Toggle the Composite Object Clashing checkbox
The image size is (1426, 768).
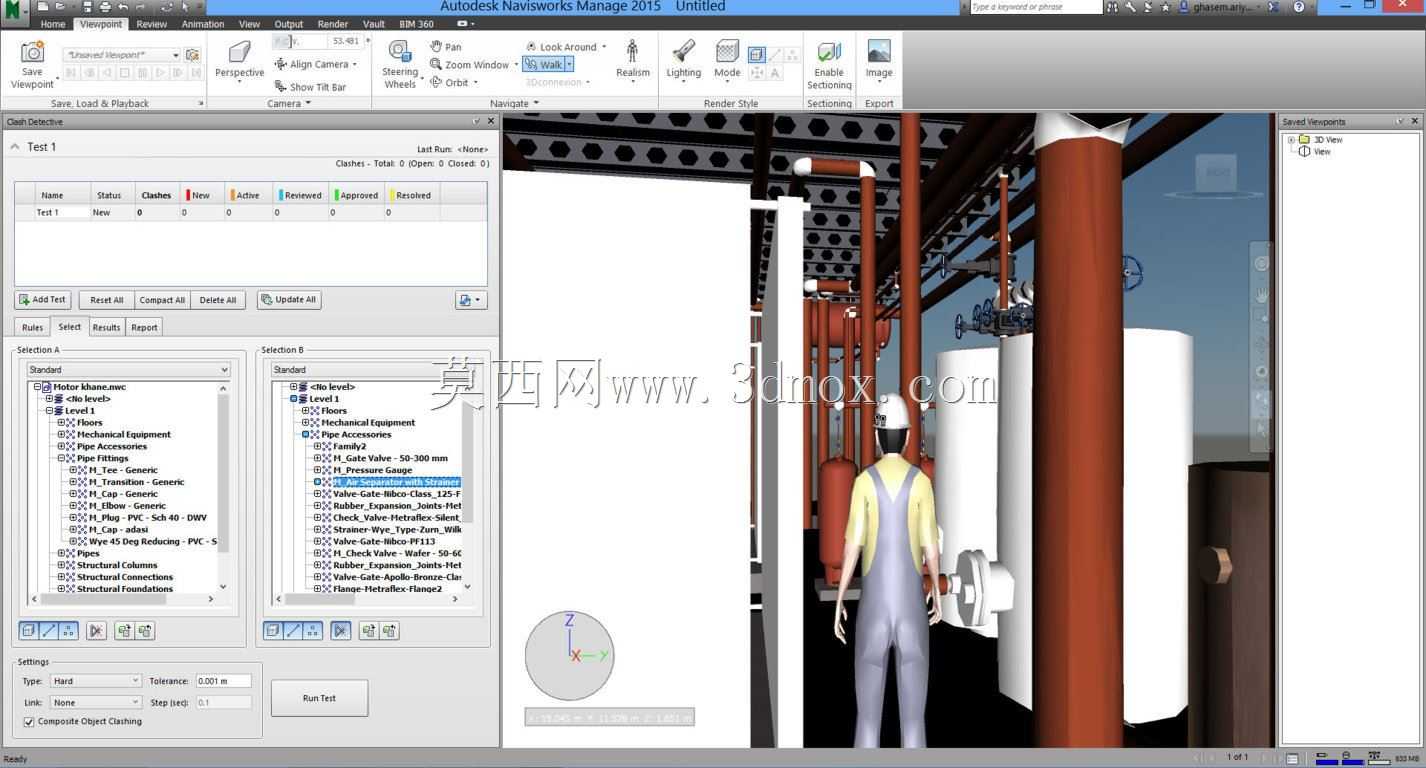29,721
